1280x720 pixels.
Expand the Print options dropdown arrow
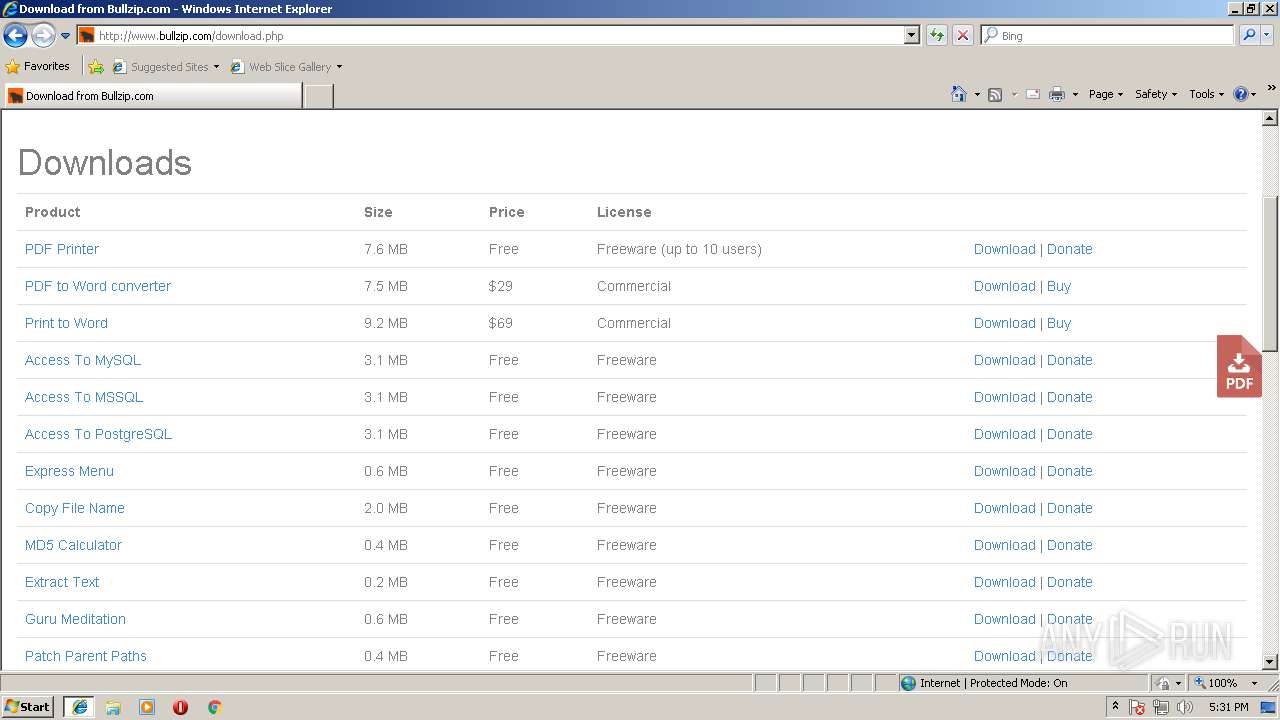click(x=1075, y=94)
